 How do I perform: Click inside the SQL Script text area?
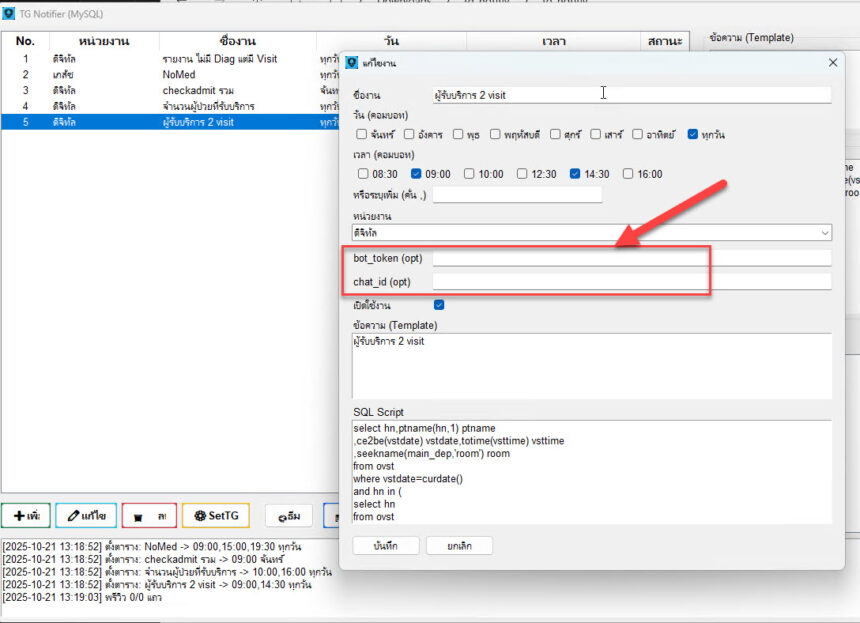point(590,471)
